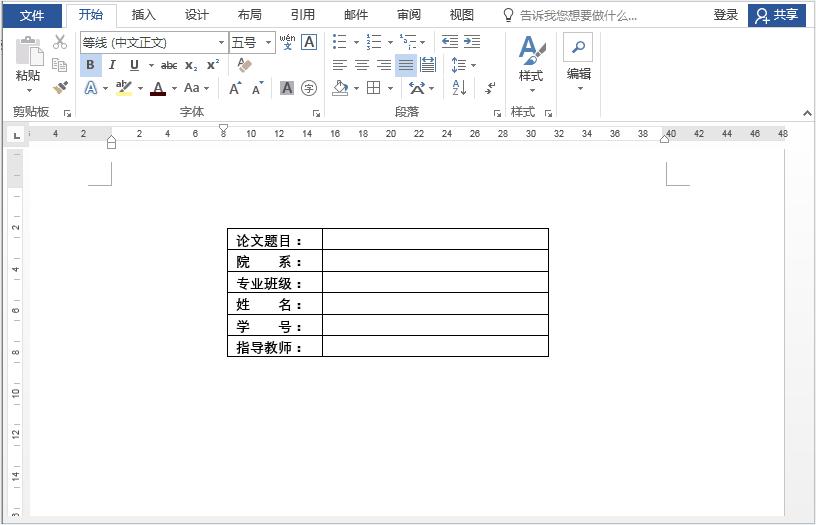
Task: Click the Phonetic Guide wén icon
Action: 288,42
